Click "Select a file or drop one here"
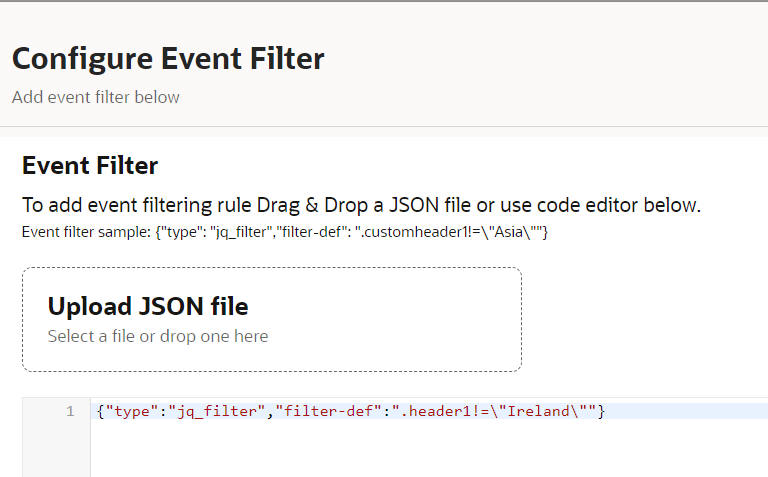This screenshot has height=477, width=768. 158,336
